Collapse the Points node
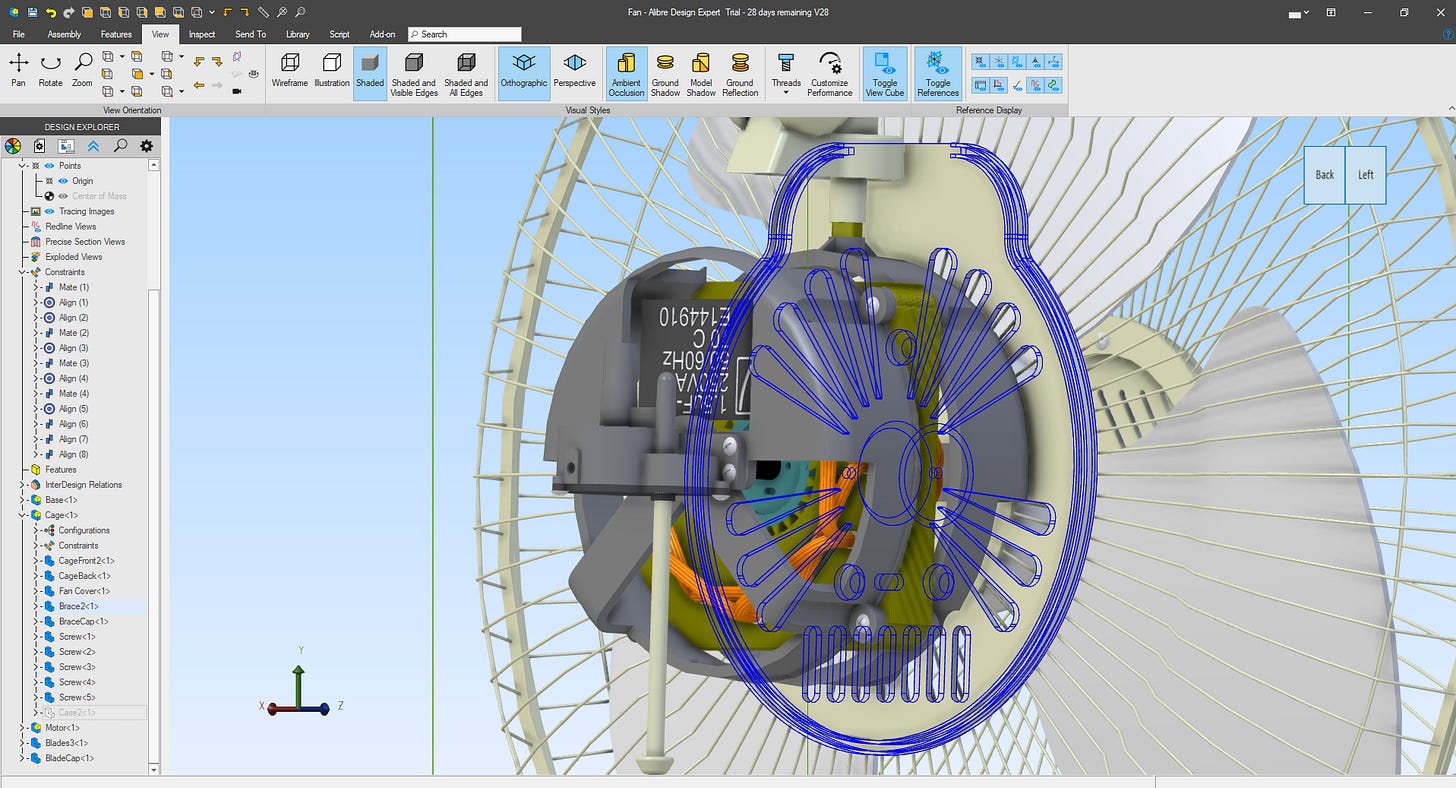The width and height of the screenshot is (1456, 788). [x=23, y=165]
